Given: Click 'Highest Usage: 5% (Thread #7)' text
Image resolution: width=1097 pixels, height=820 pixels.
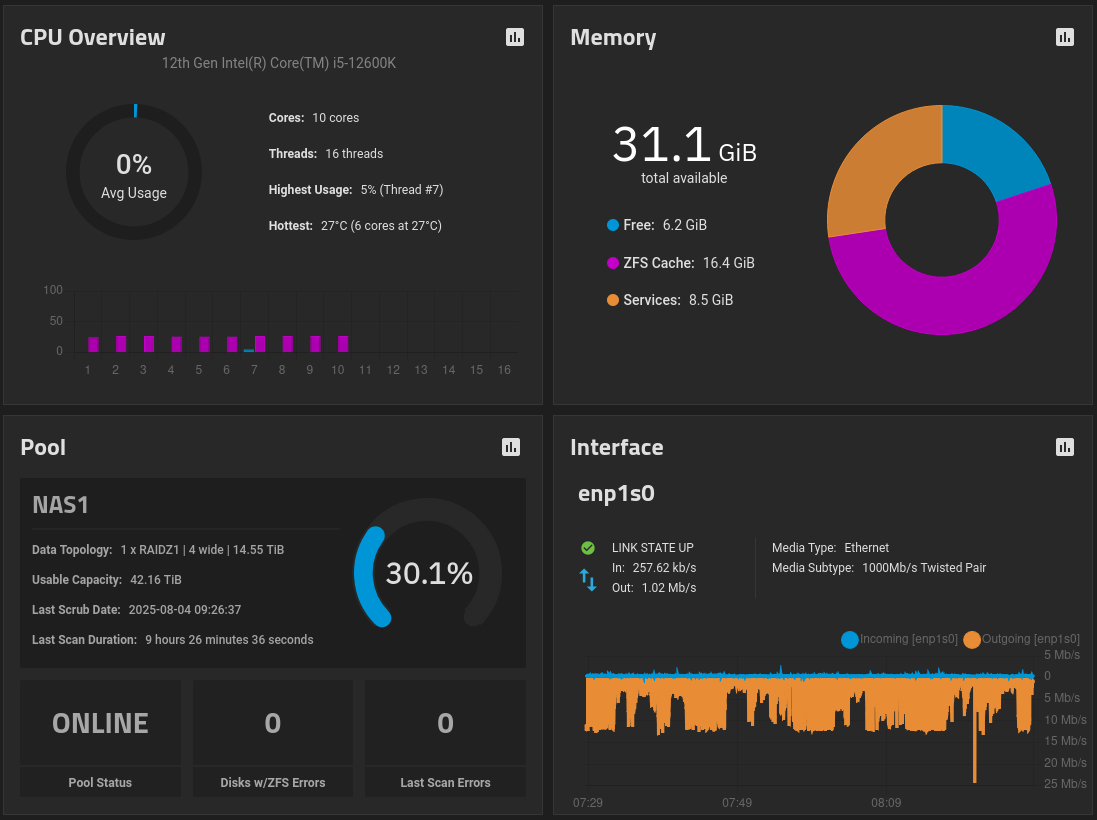Looking at the screenshot, I should point(356,190).
